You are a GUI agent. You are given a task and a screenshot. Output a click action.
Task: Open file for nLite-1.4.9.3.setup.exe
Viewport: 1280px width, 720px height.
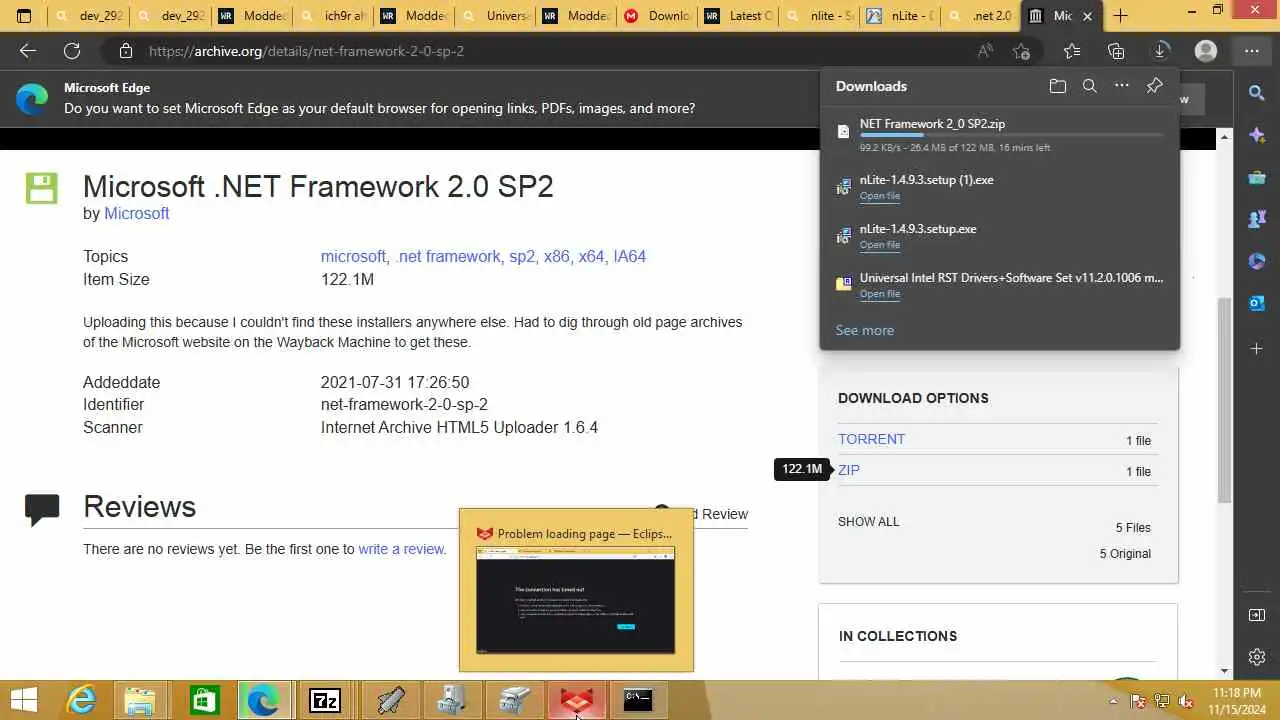point(880,245)
